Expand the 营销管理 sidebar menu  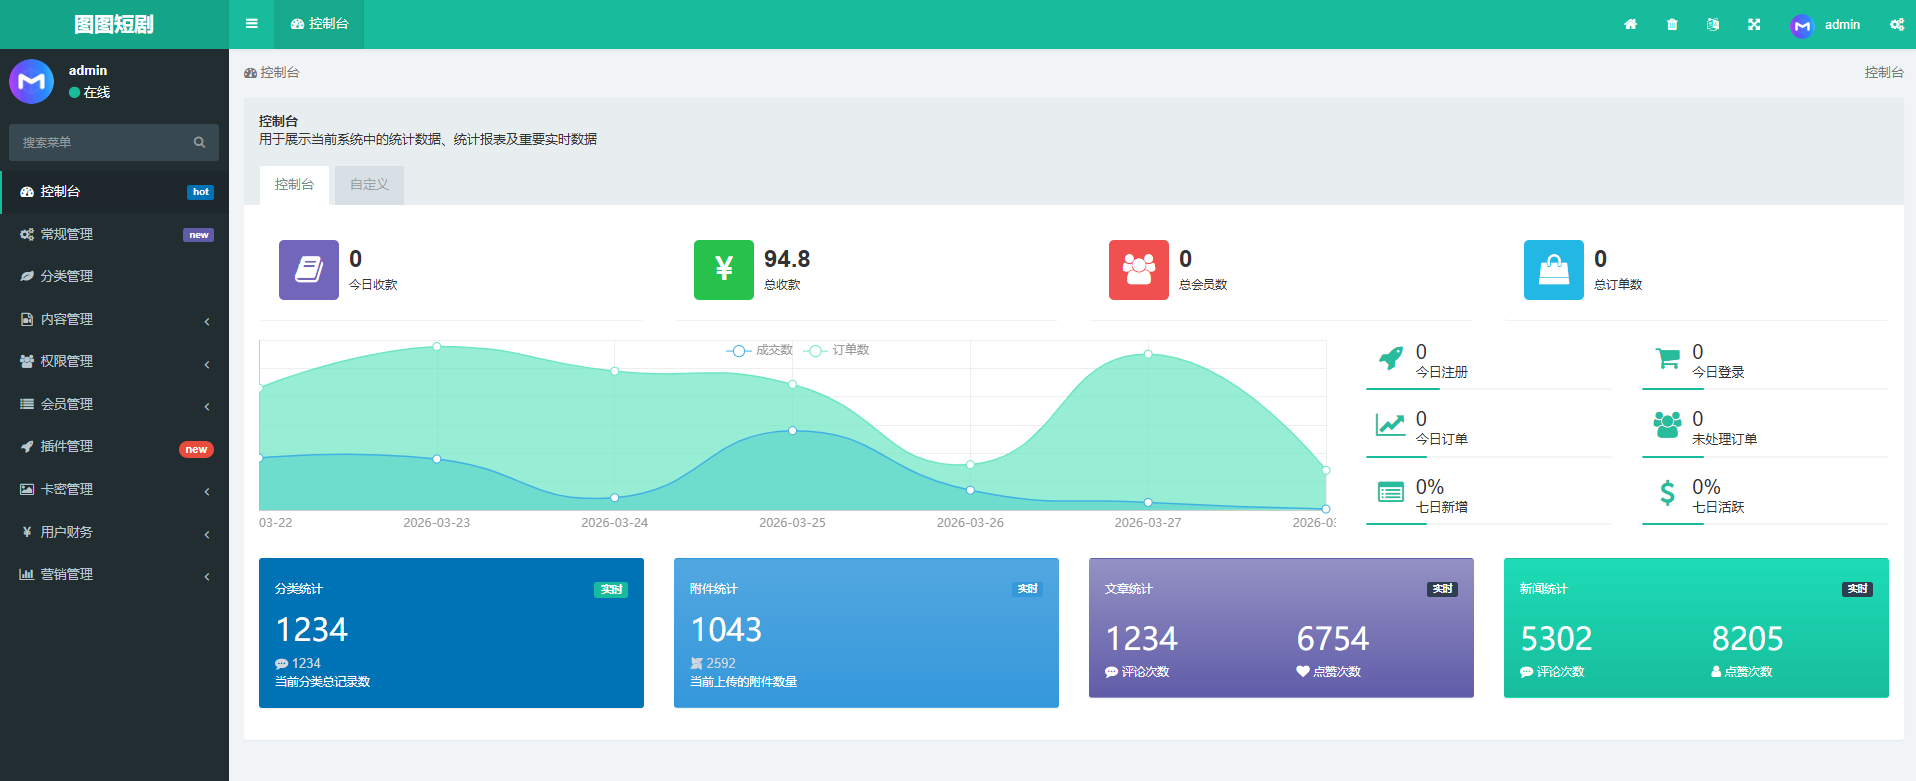click(x=114, y=574)
